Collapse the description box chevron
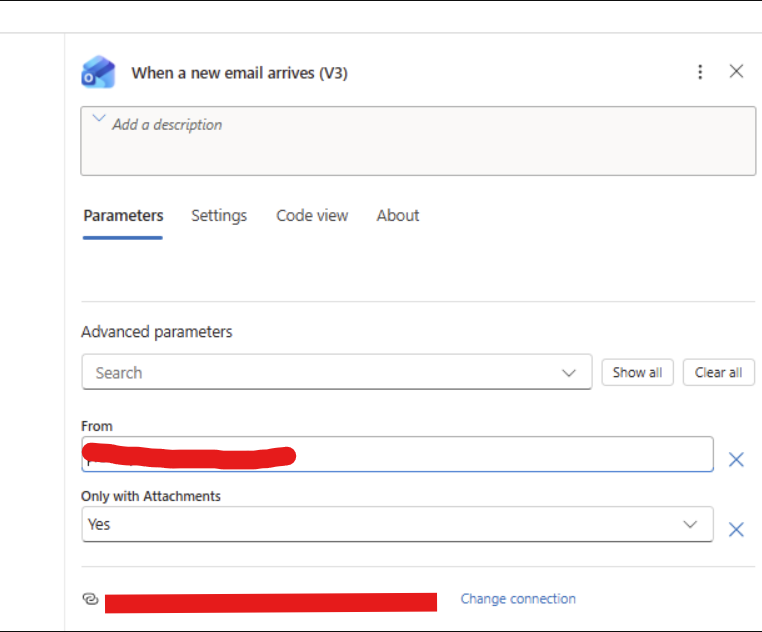Screen dimensions: 762x632 coord(98,119)
